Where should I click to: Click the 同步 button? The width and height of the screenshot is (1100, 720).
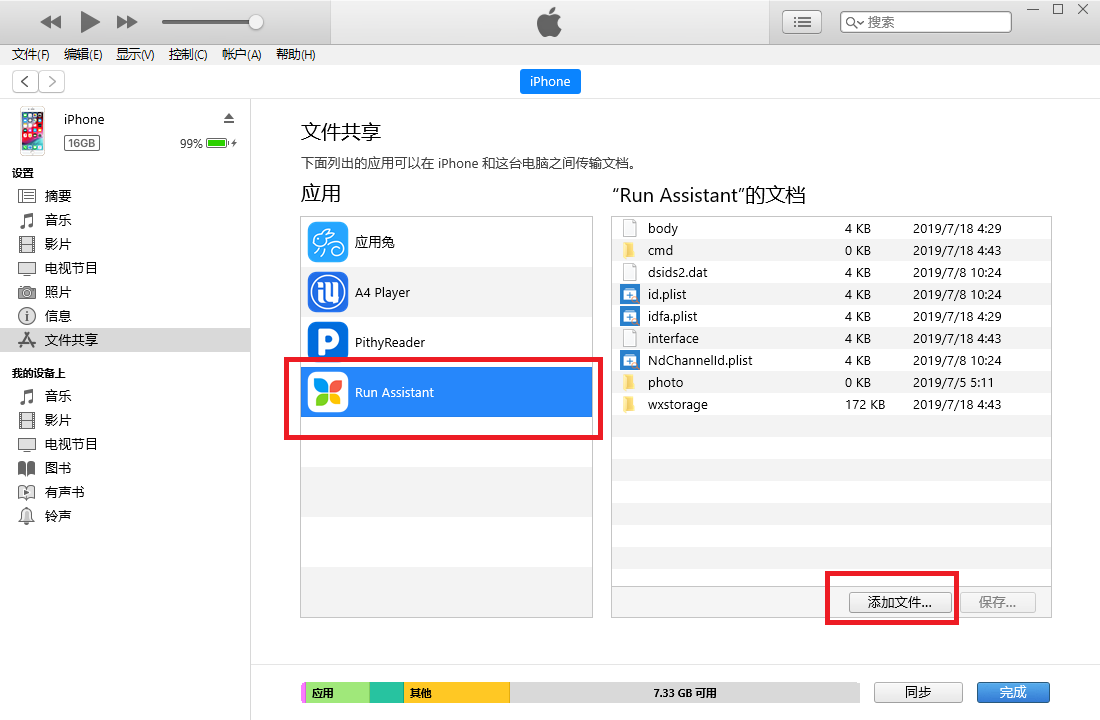[x=918, y=693]
